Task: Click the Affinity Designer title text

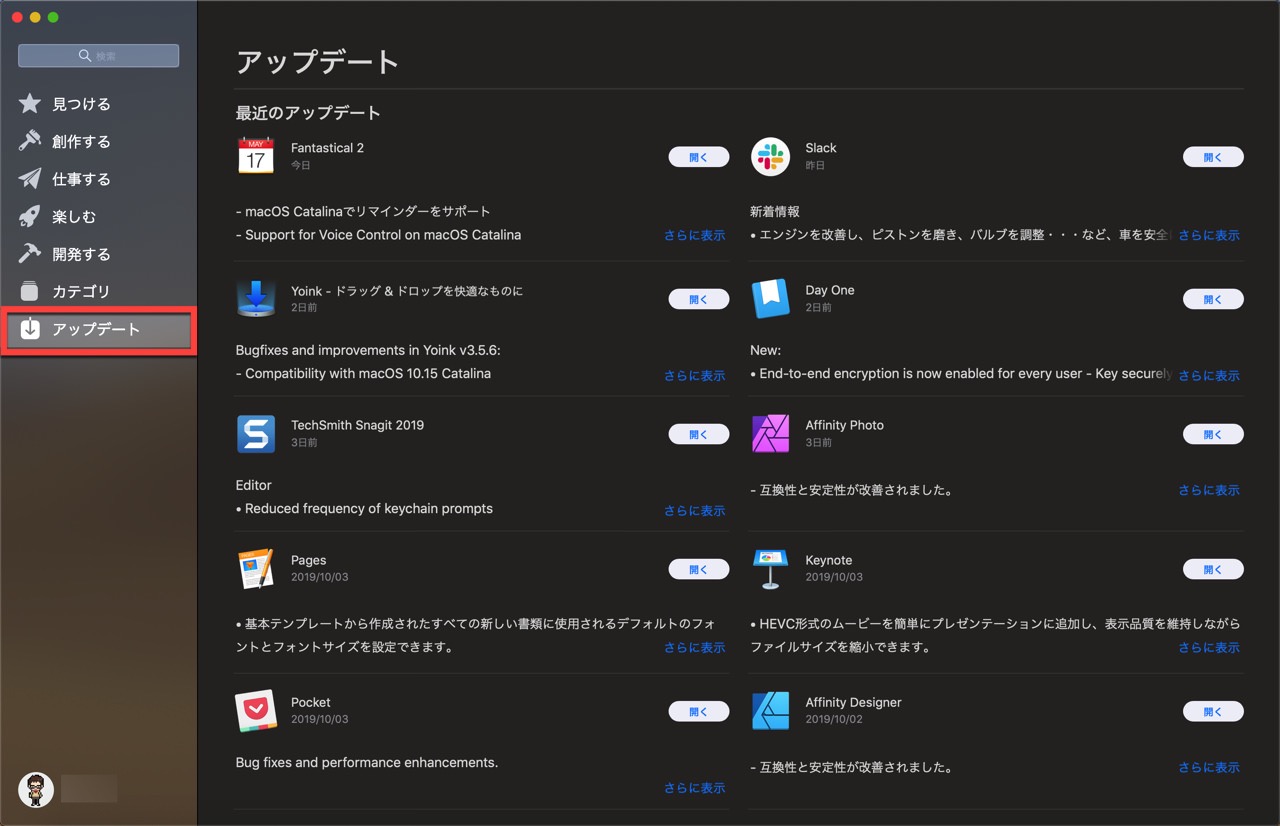Action: point(854,702)
